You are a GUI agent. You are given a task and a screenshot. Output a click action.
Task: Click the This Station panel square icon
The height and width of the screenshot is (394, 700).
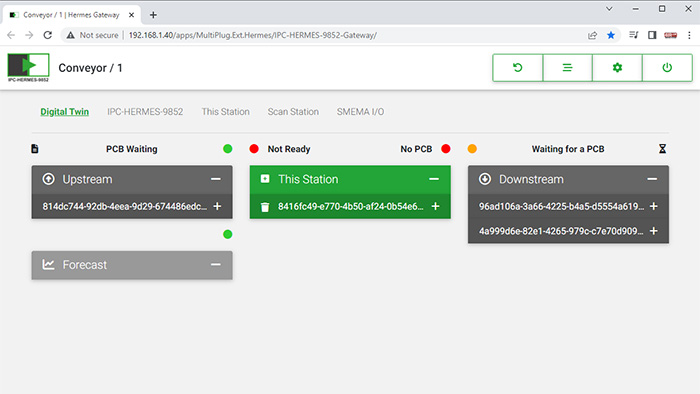[x=265, y=179]
